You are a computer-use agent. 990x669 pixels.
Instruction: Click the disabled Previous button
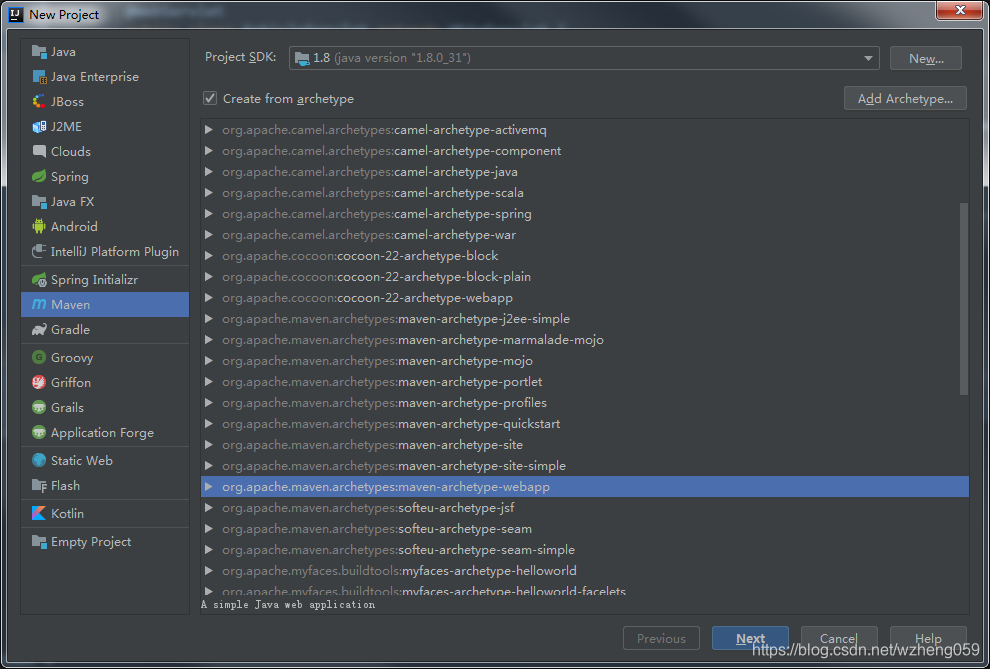point(661,638)
